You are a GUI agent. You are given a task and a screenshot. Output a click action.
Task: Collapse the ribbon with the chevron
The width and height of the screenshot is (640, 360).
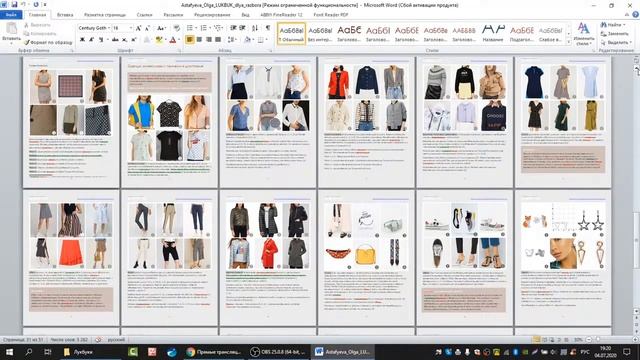tap(627, 14)
